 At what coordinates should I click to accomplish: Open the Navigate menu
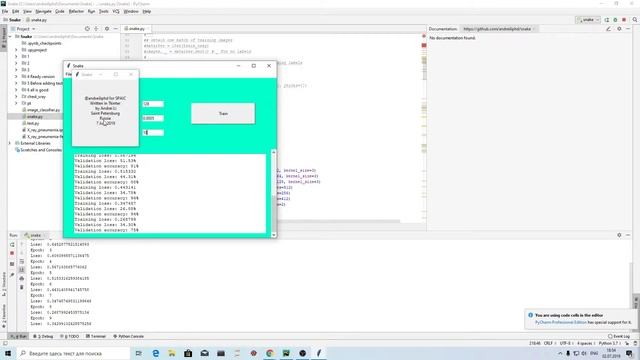[43, 11]
